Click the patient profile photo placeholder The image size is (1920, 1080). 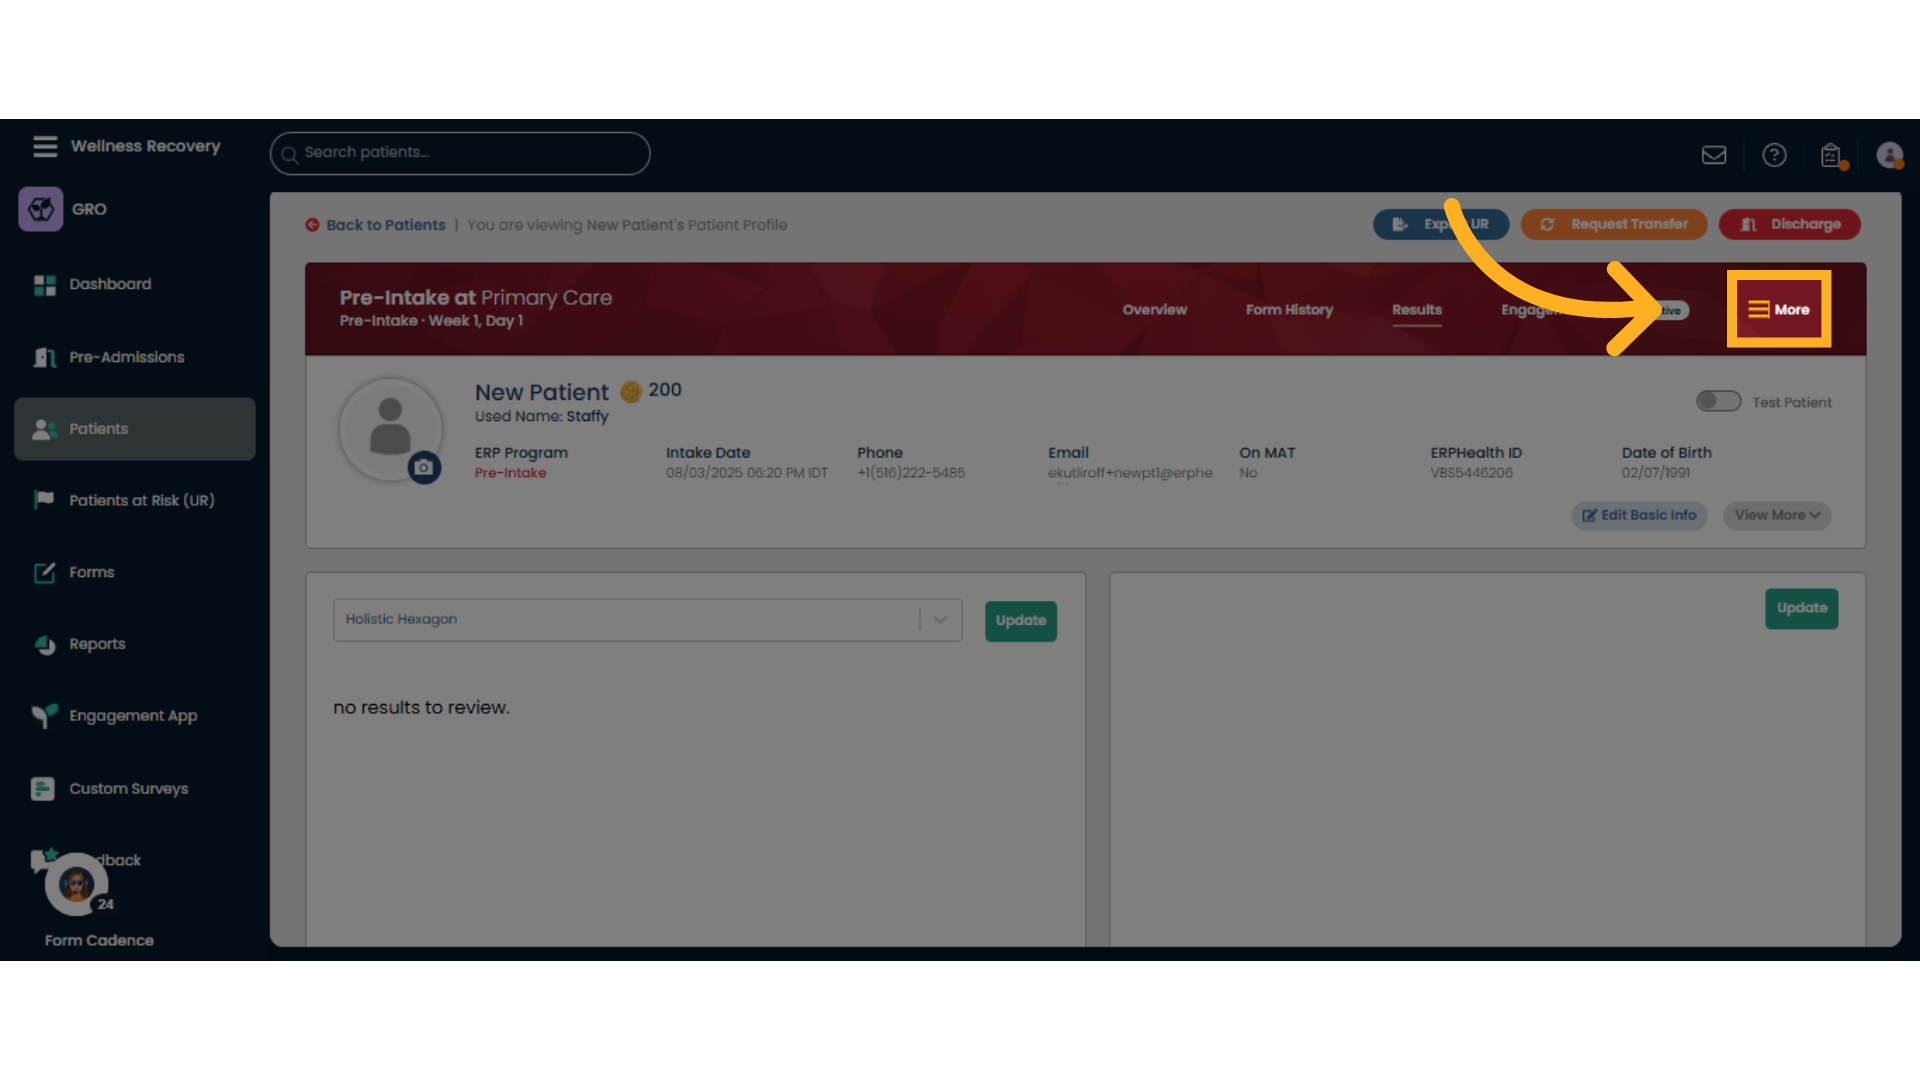[x=391, y=428]
